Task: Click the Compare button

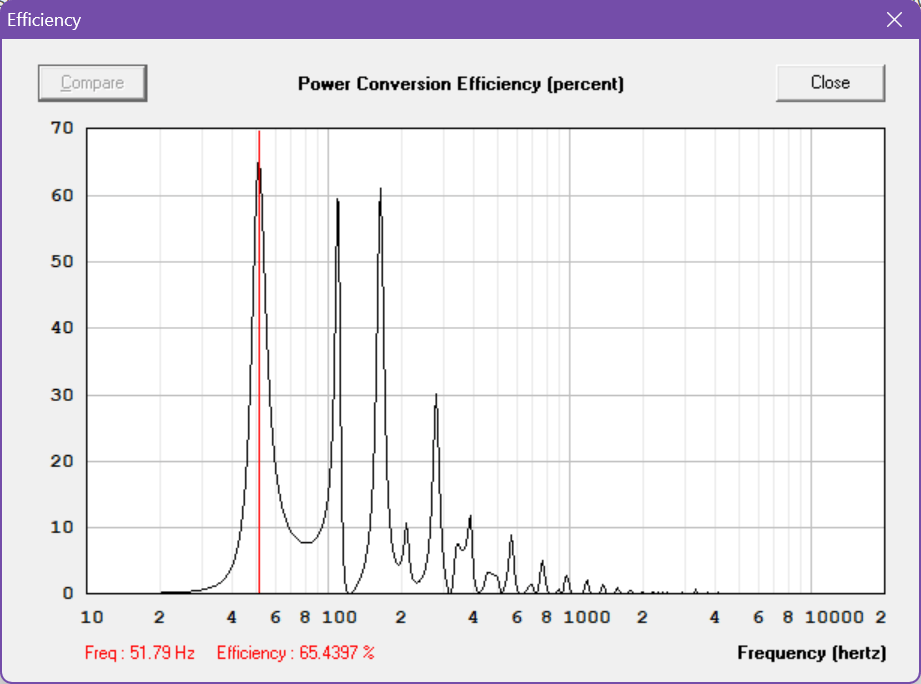Action: (x=92, y=83)
